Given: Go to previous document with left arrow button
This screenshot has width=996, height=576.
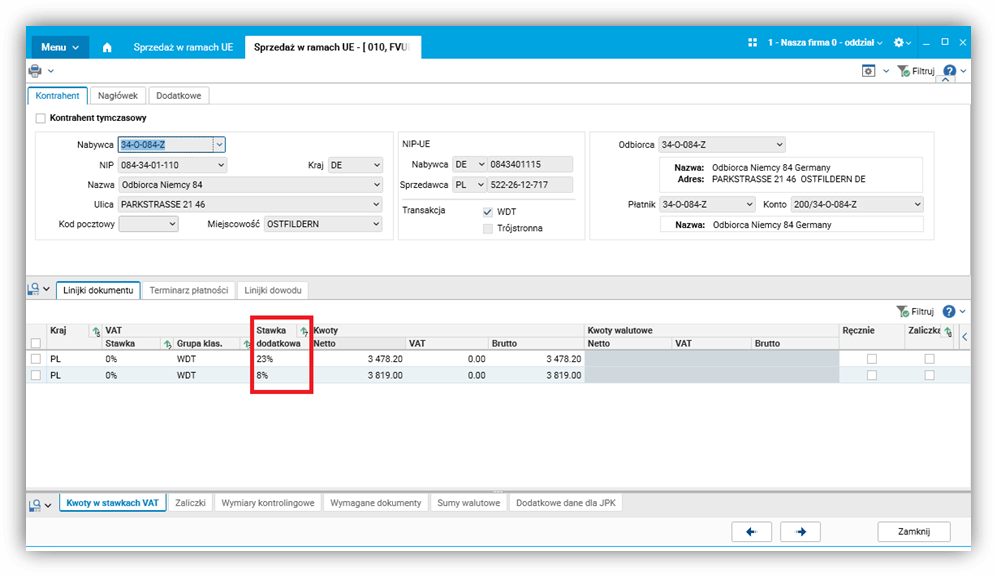Looking at the screenshot, I should coord(751,532).
